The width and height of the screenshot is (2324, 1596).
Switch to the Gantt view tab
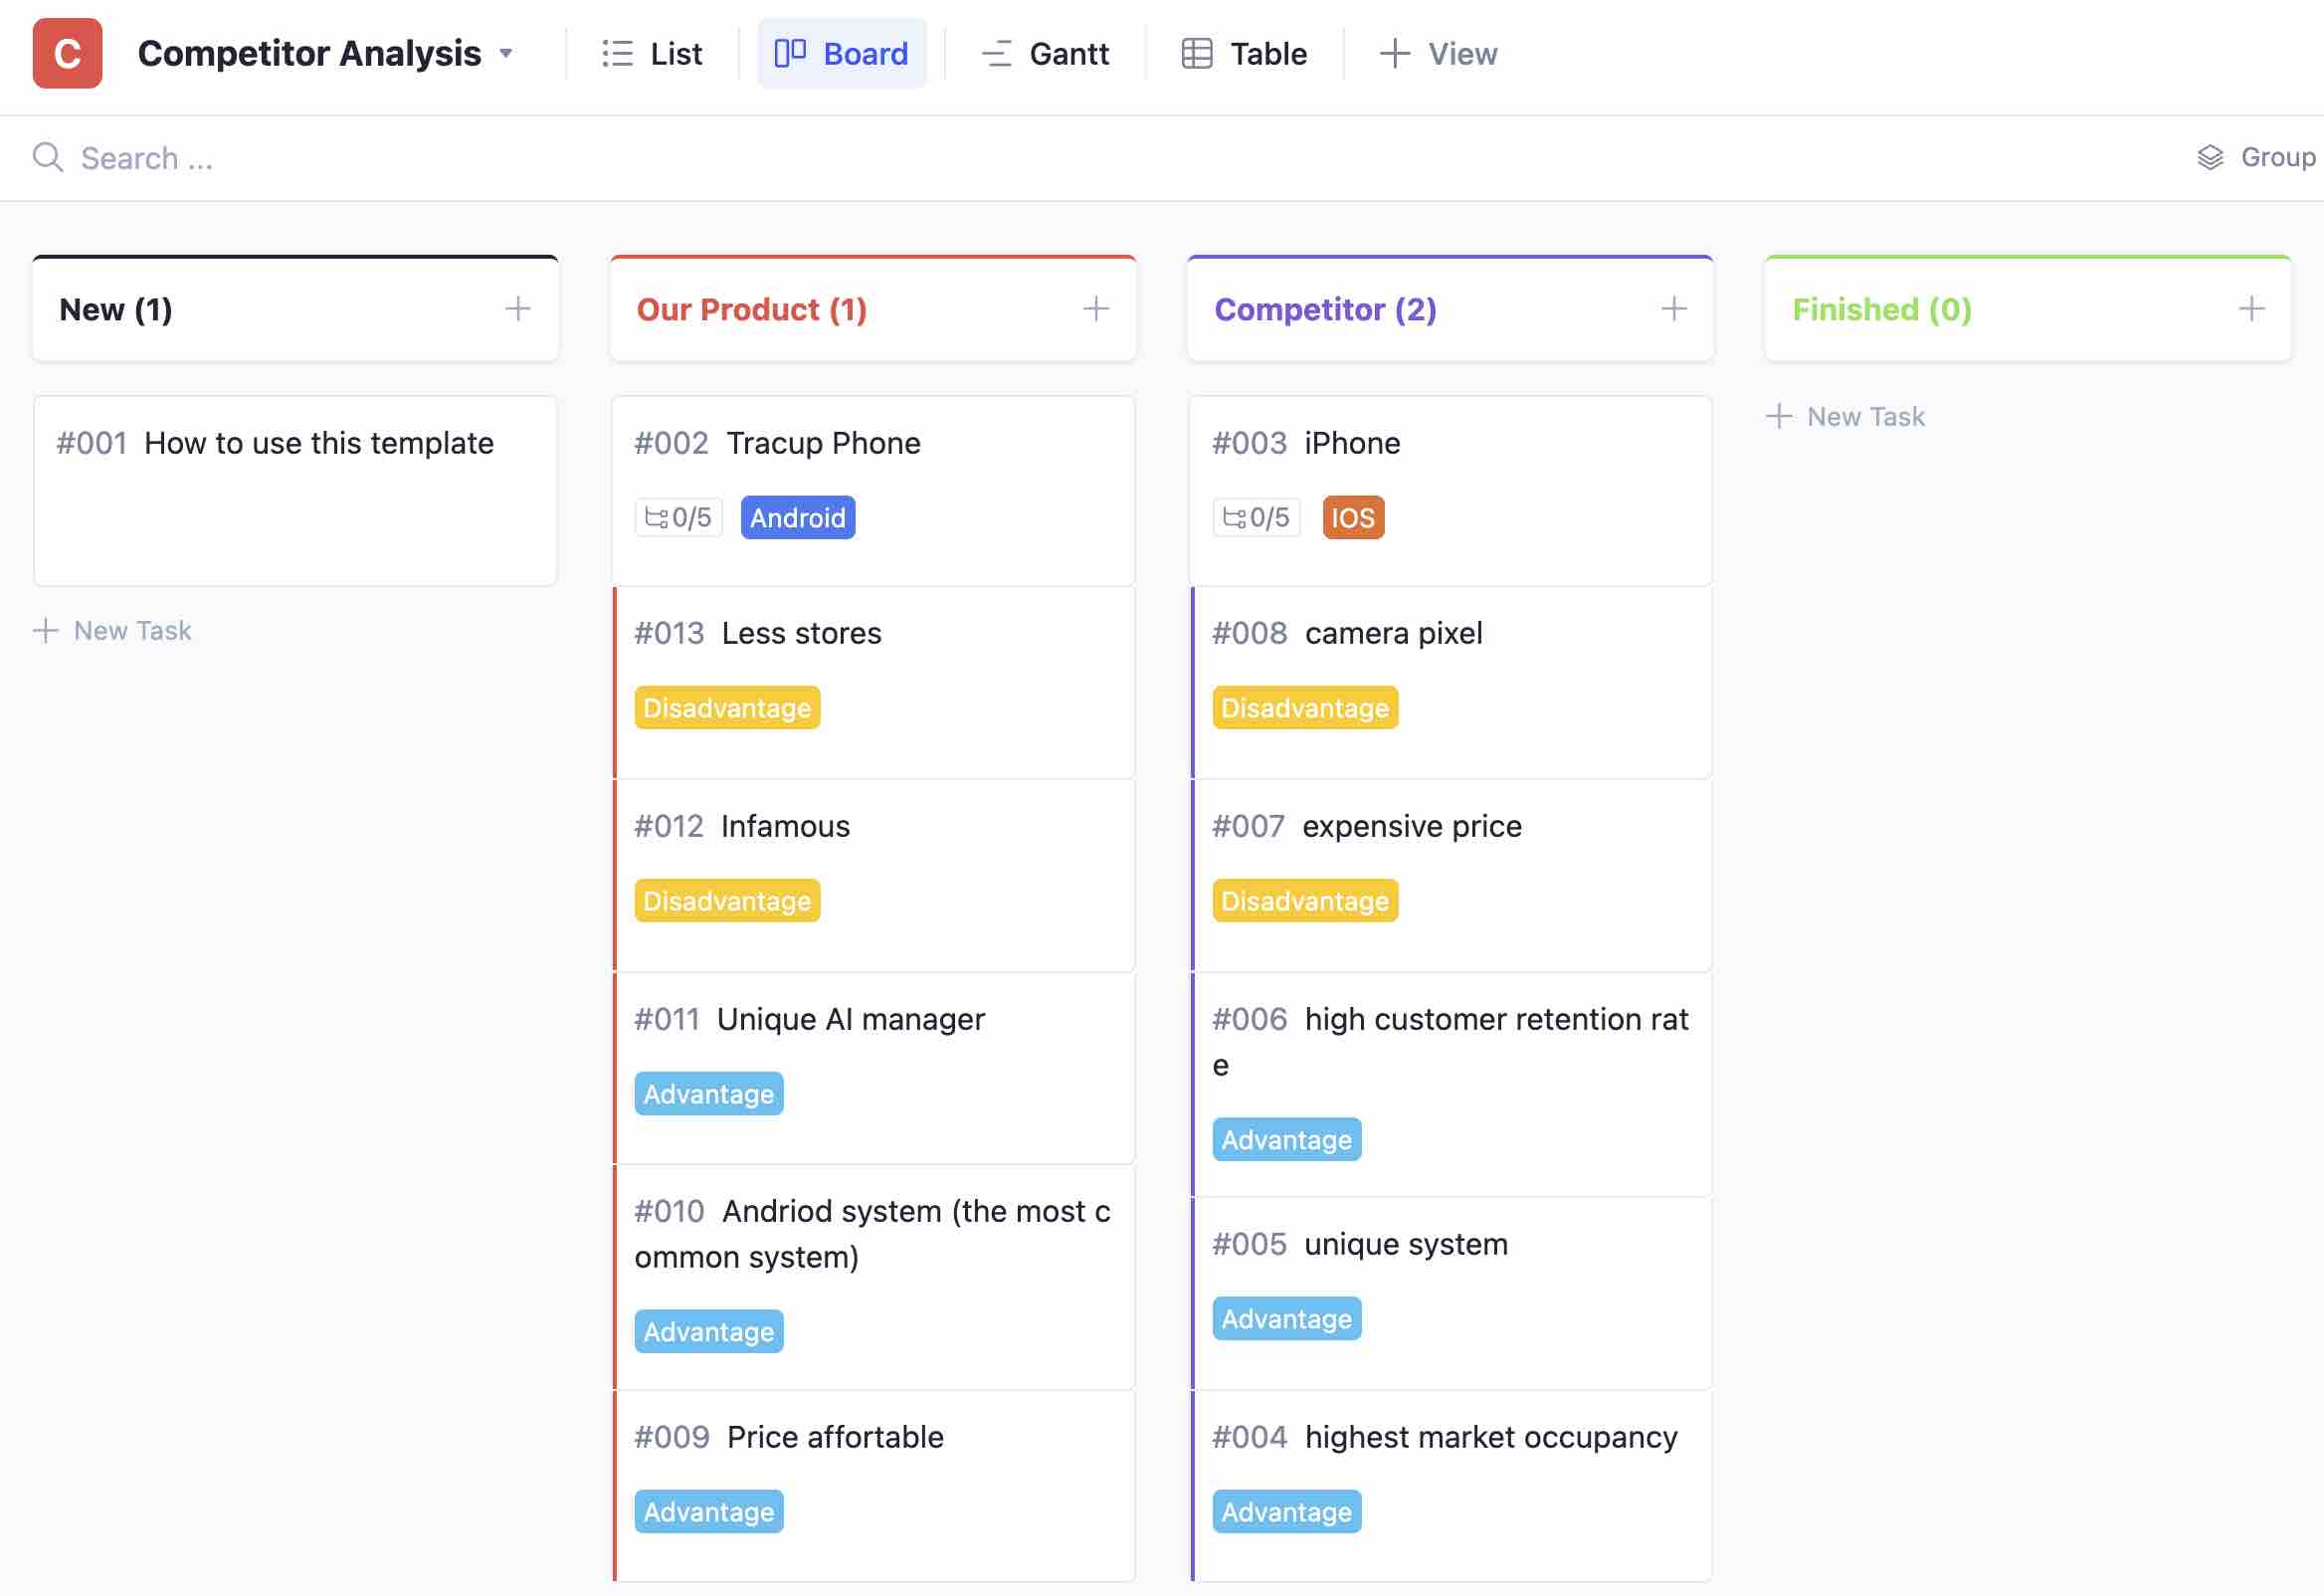pyautogui.click(x=1045, y=54)
